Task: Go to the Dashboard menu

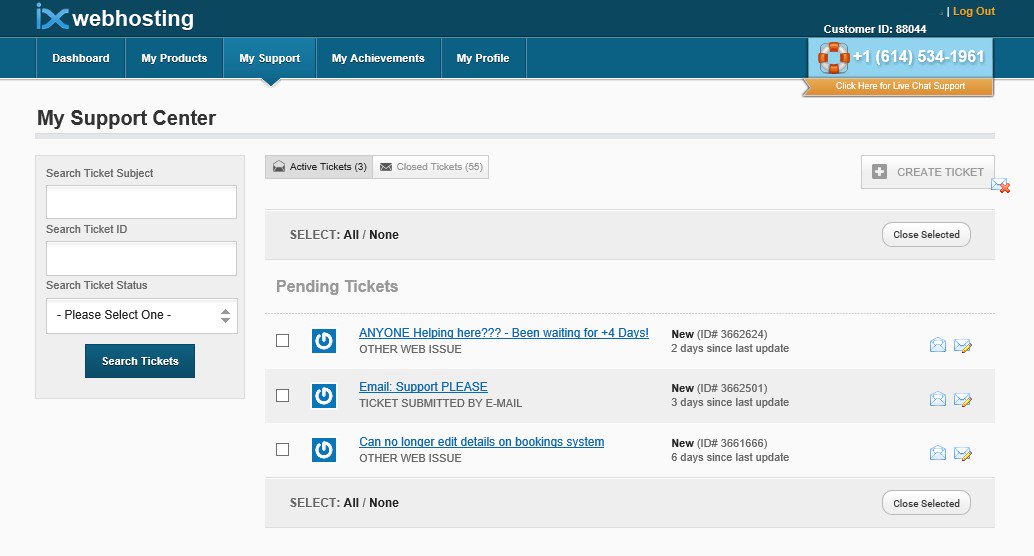Action: pos(81,58)
